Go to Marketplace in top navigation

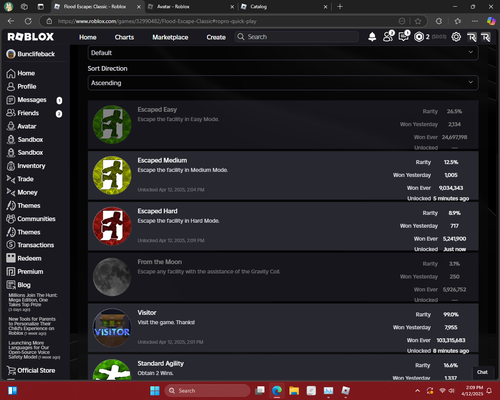(170, 37)
